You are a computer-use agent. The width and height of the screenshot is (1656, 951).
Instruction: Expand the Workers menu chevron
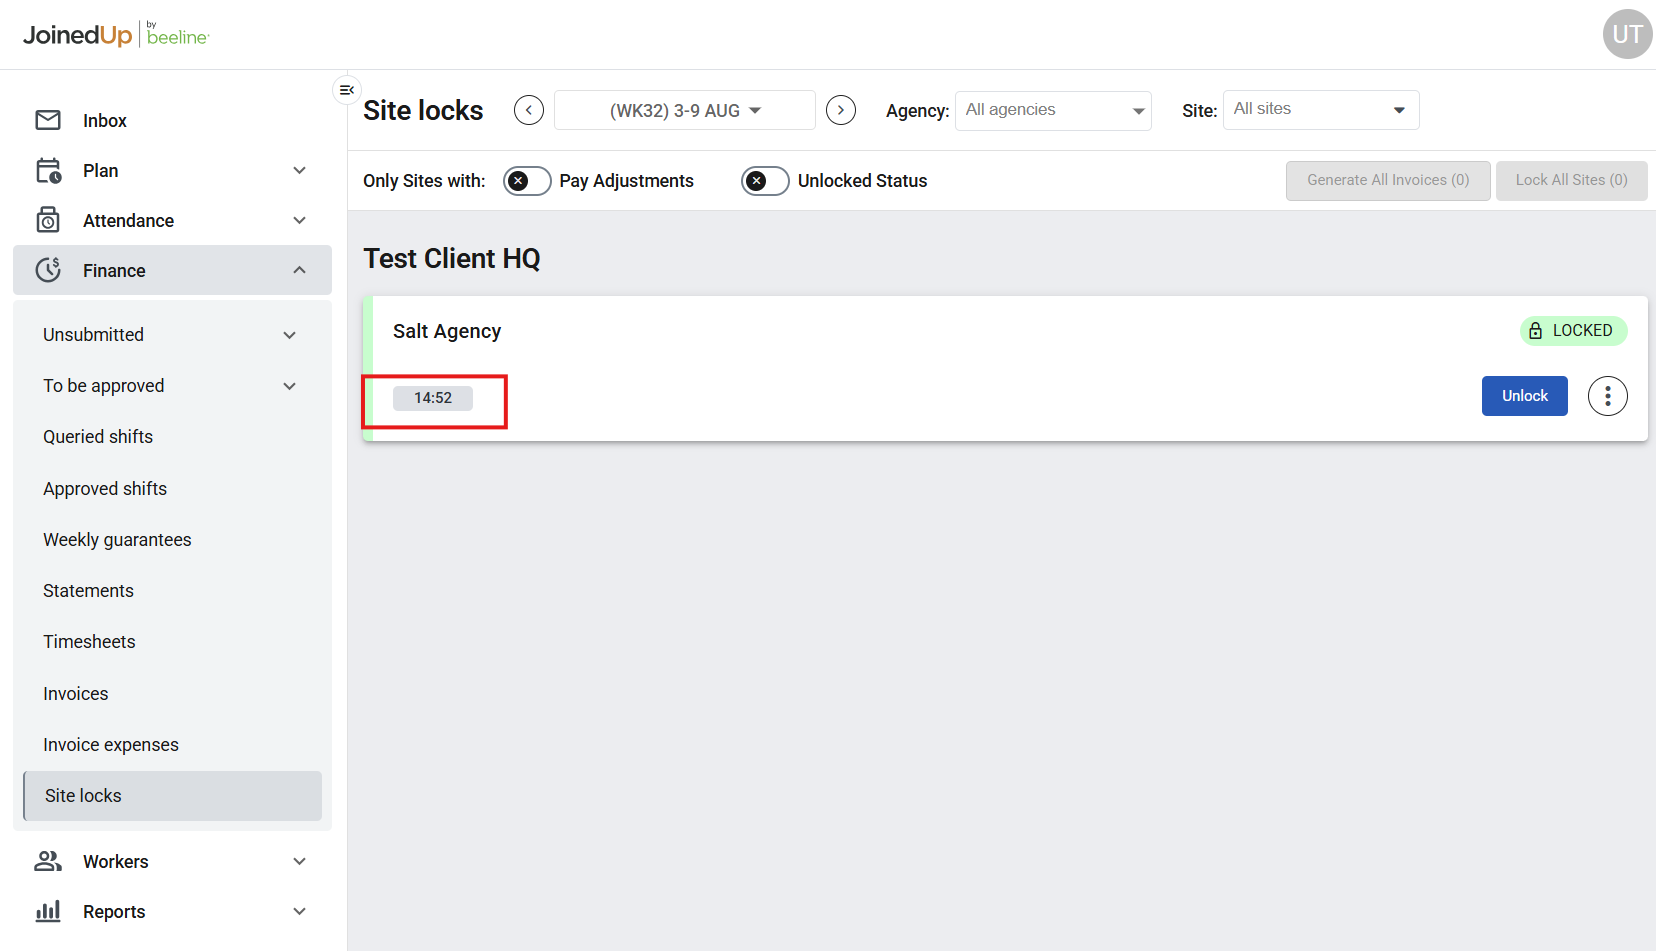click(x=299, y=861)
